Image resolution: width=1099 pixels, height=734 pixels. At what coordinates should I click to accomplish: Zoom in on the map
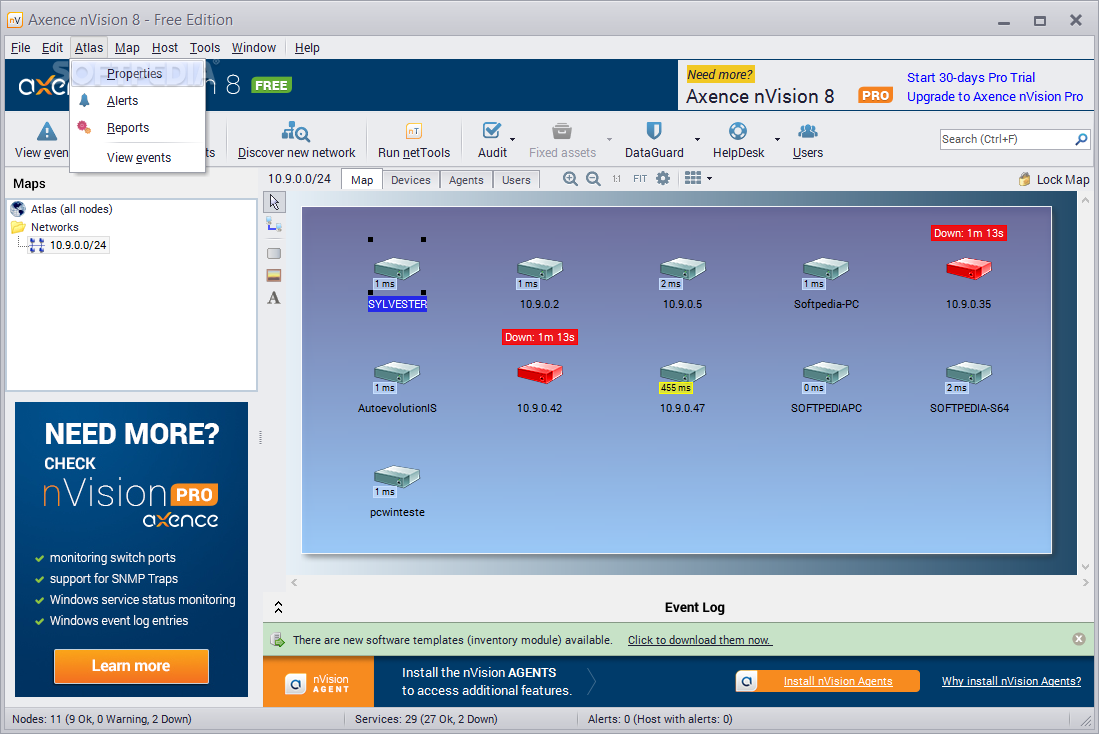pos(571,179)
